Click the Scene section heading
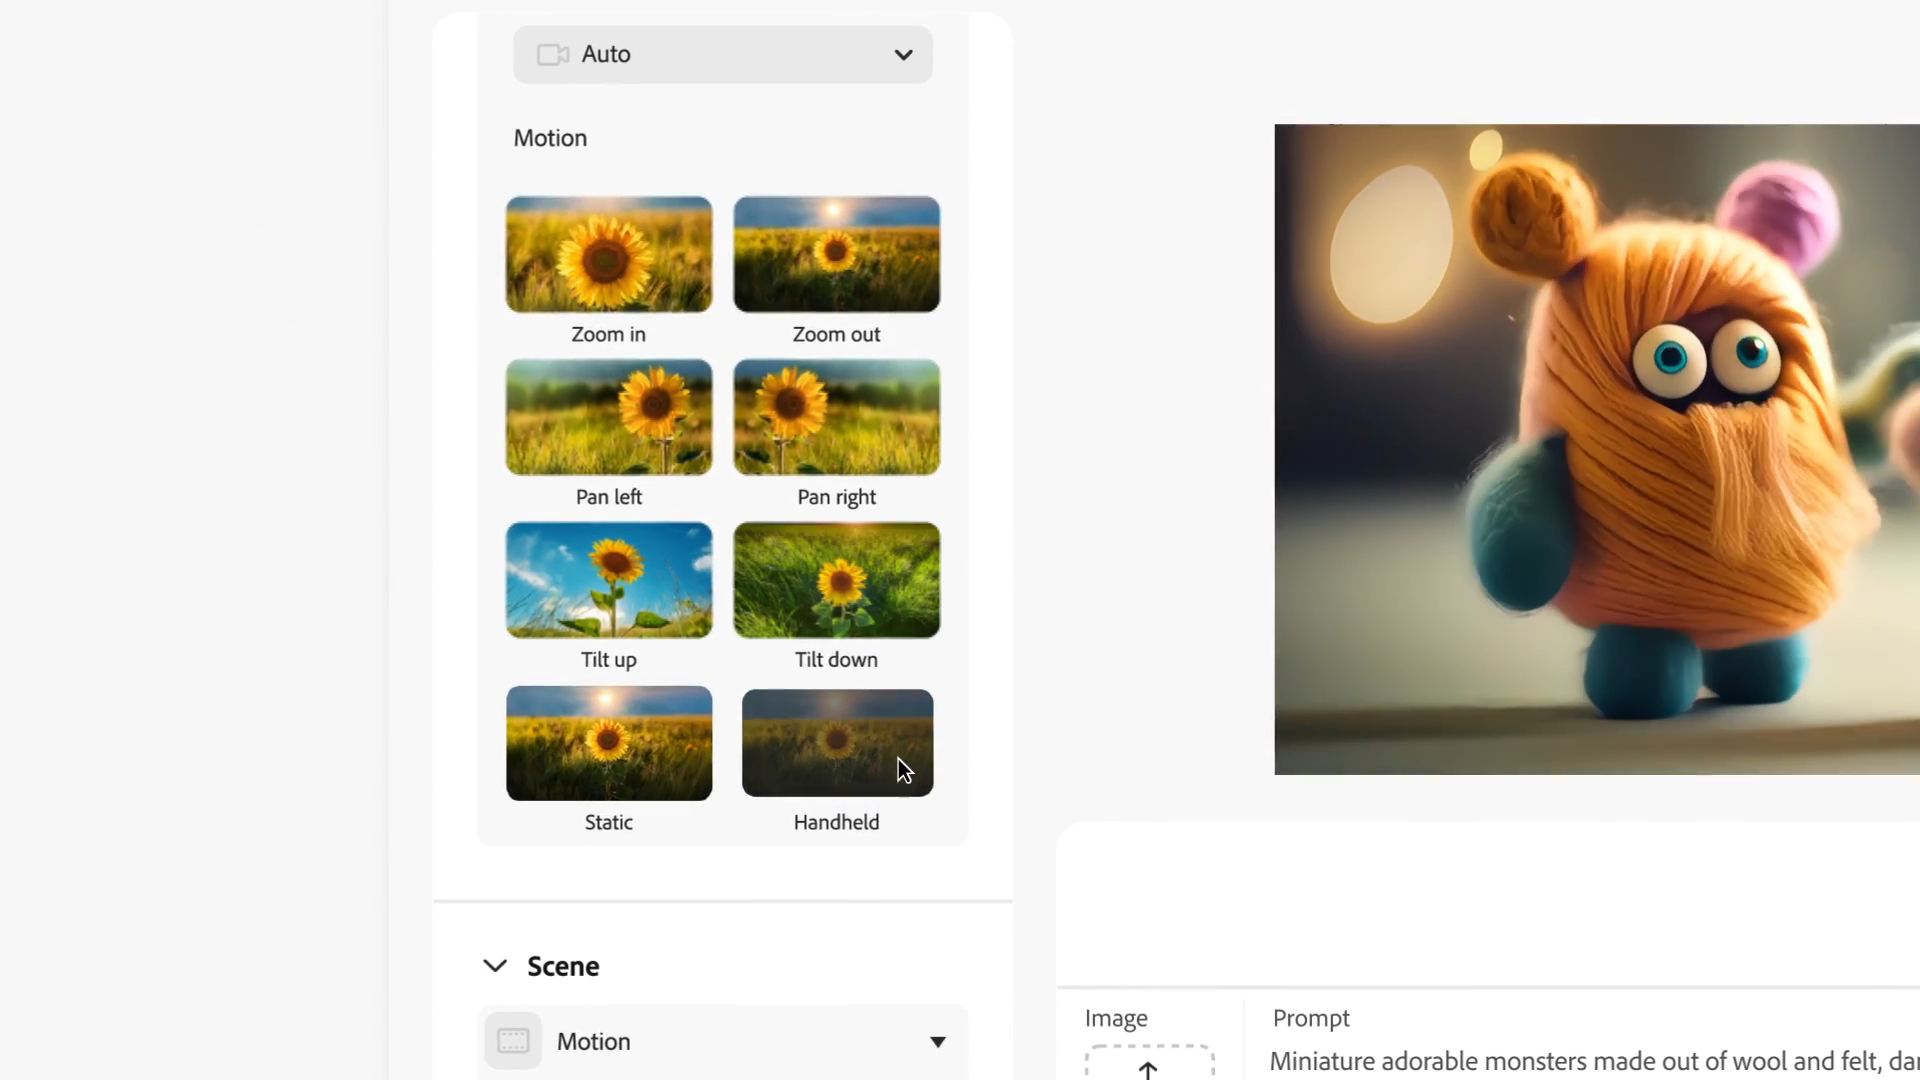This screenshot has width=1920, height=1080. tap(563, 966)
